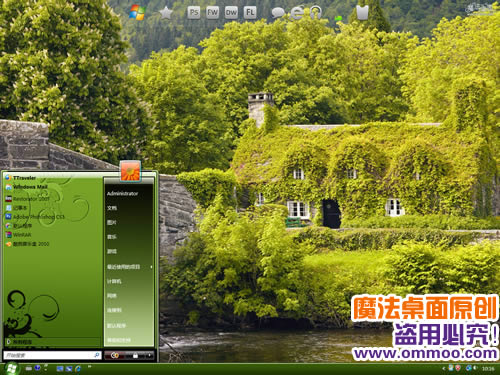Open the Administrator user folder
Viewport: 500px width, 375px height.
(x=122, y=193)
